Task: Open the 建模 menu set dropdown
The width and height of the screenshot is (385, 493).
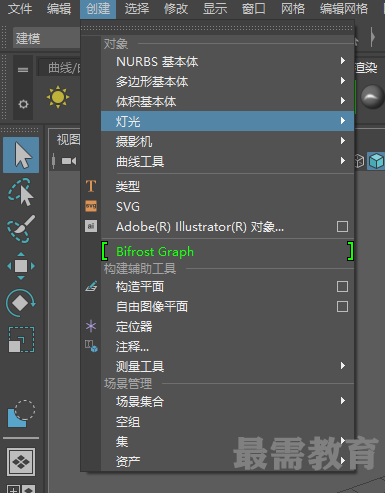Action: 46,38
